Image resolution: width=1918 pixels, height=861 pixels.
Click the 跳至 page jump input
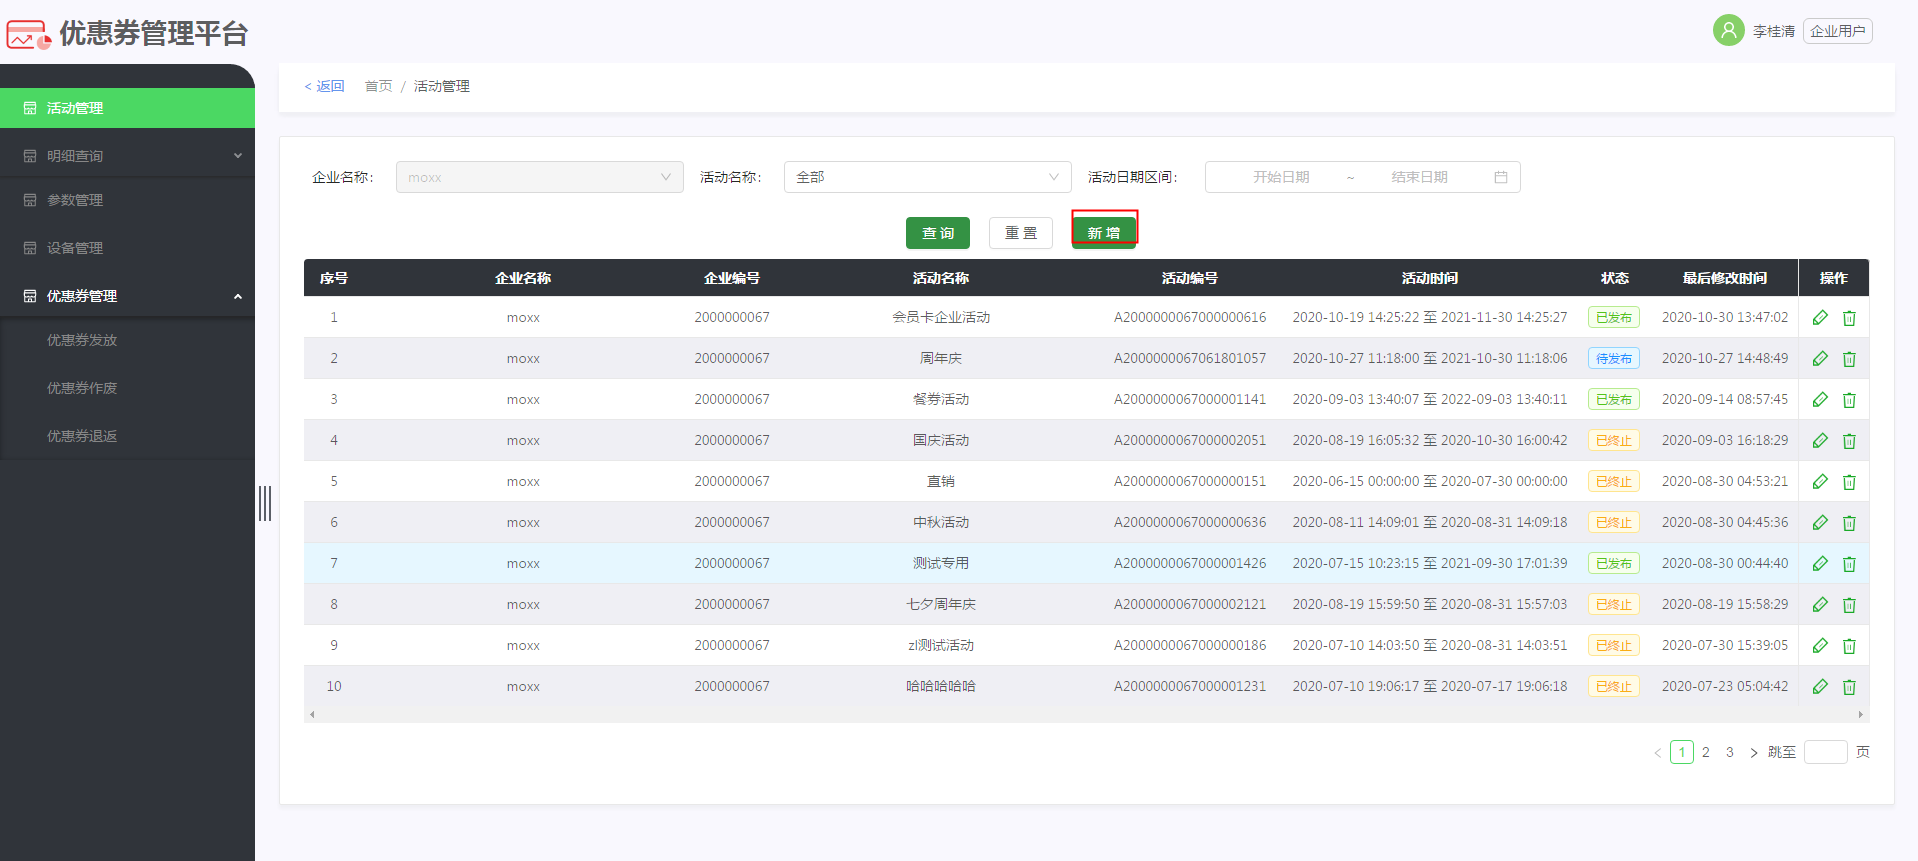coord(1825,752)
